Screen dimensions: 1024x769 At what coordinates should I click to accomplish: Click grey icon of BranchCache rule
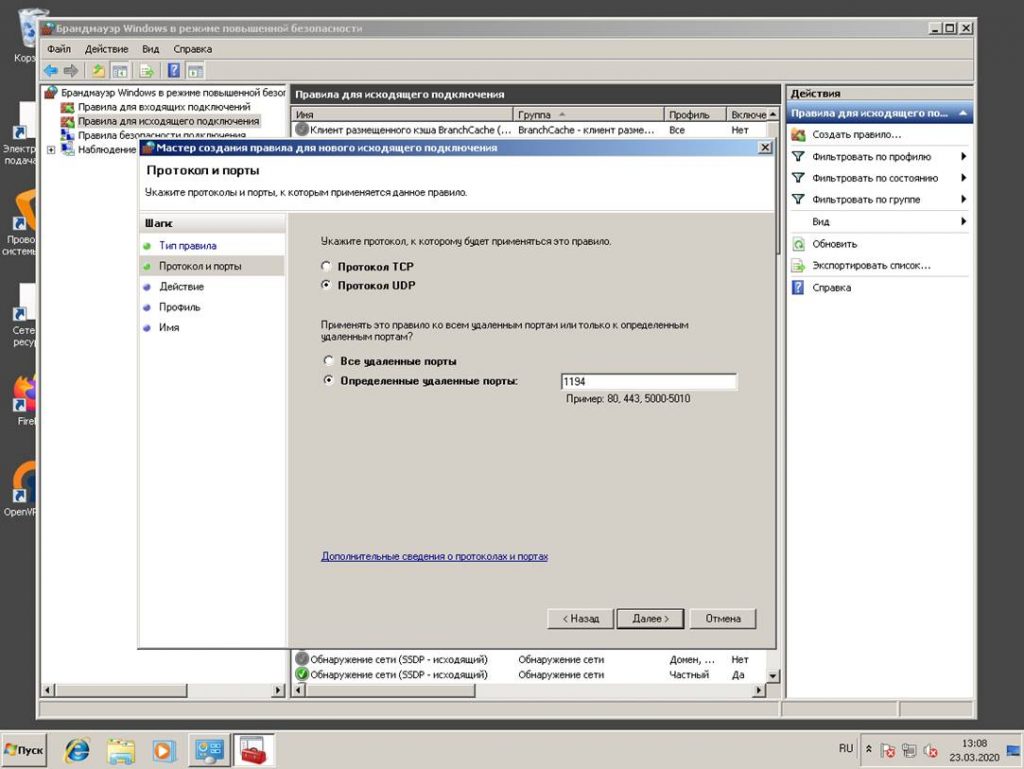point(302,129)
